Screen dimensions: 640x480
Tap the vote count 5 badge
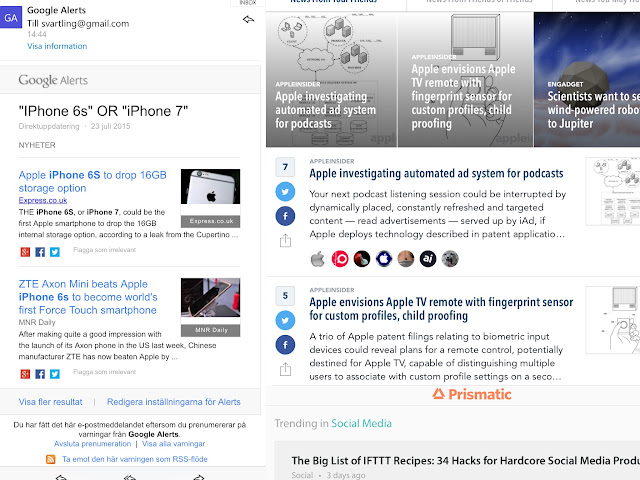(x=285, y=296)
